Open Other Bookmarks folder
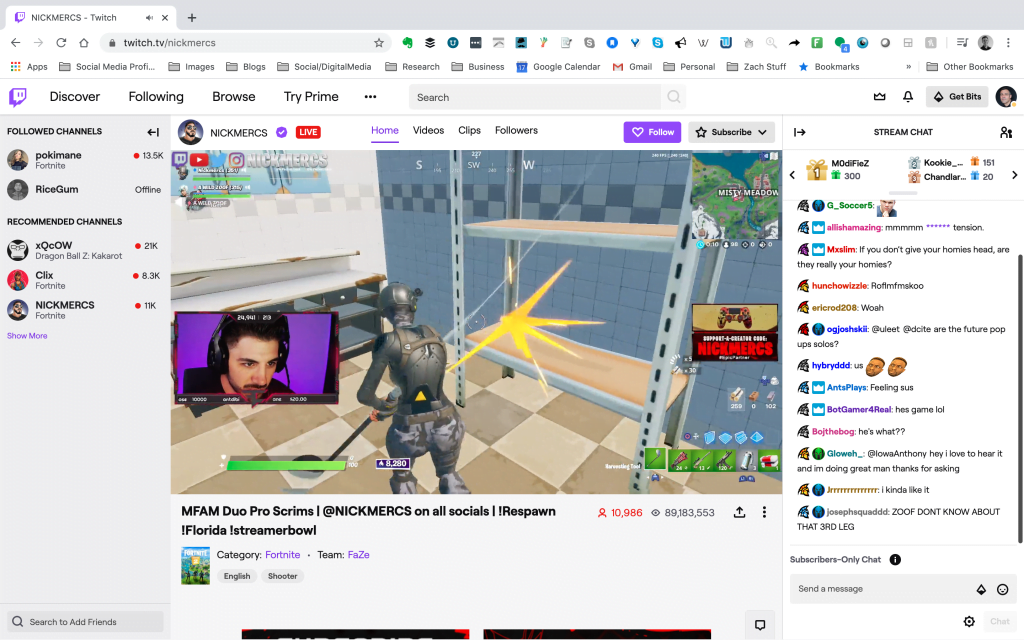Screen dimensions: 1024x640 pos(970,67)
